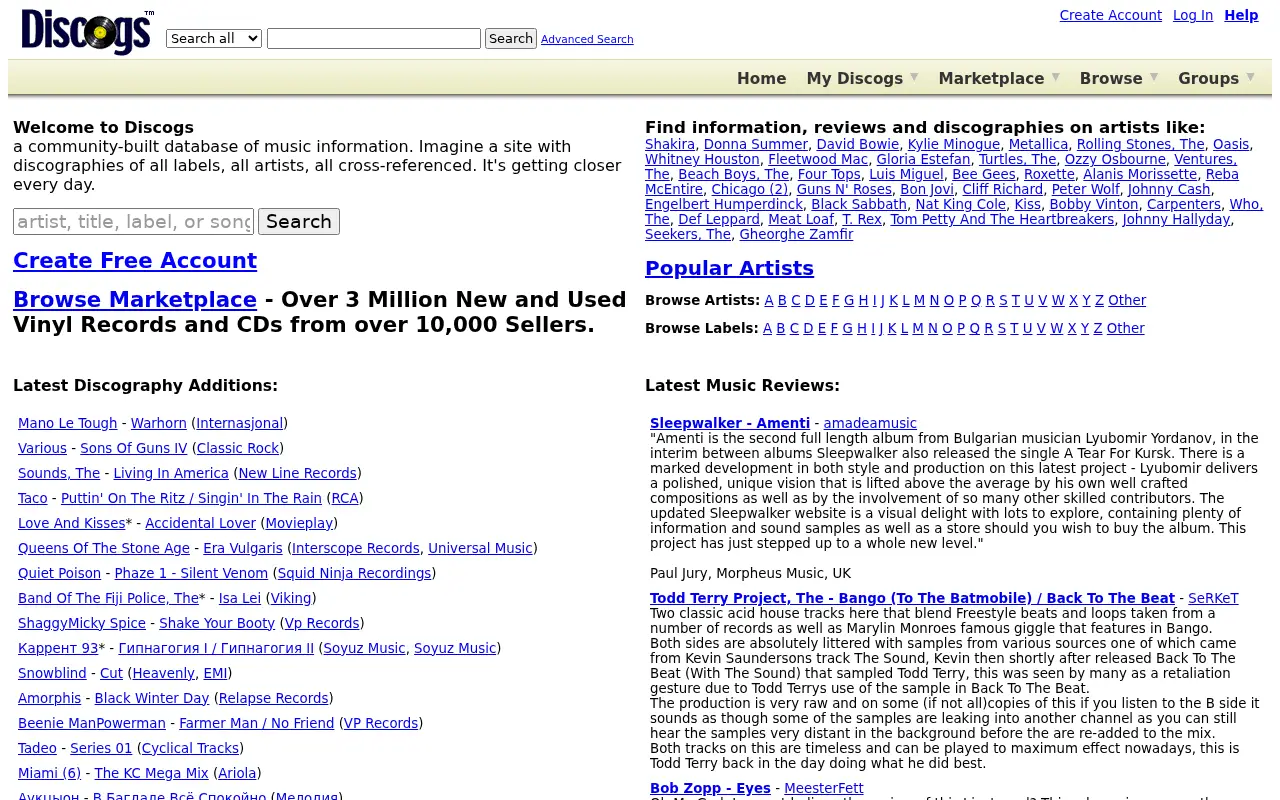
Task: Open Era Vulgaris release link
Action: pos(243,548)
